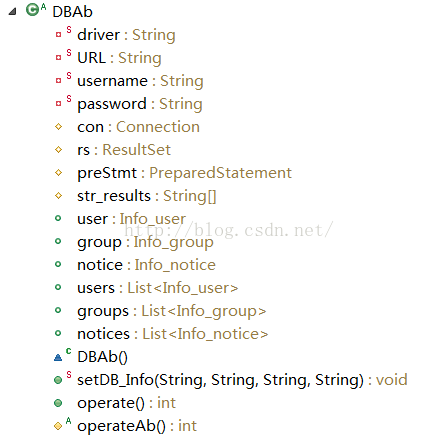441x439 pixels.
Task: Select the groups : List<Info_group> entry
Action: pos(172,312)
